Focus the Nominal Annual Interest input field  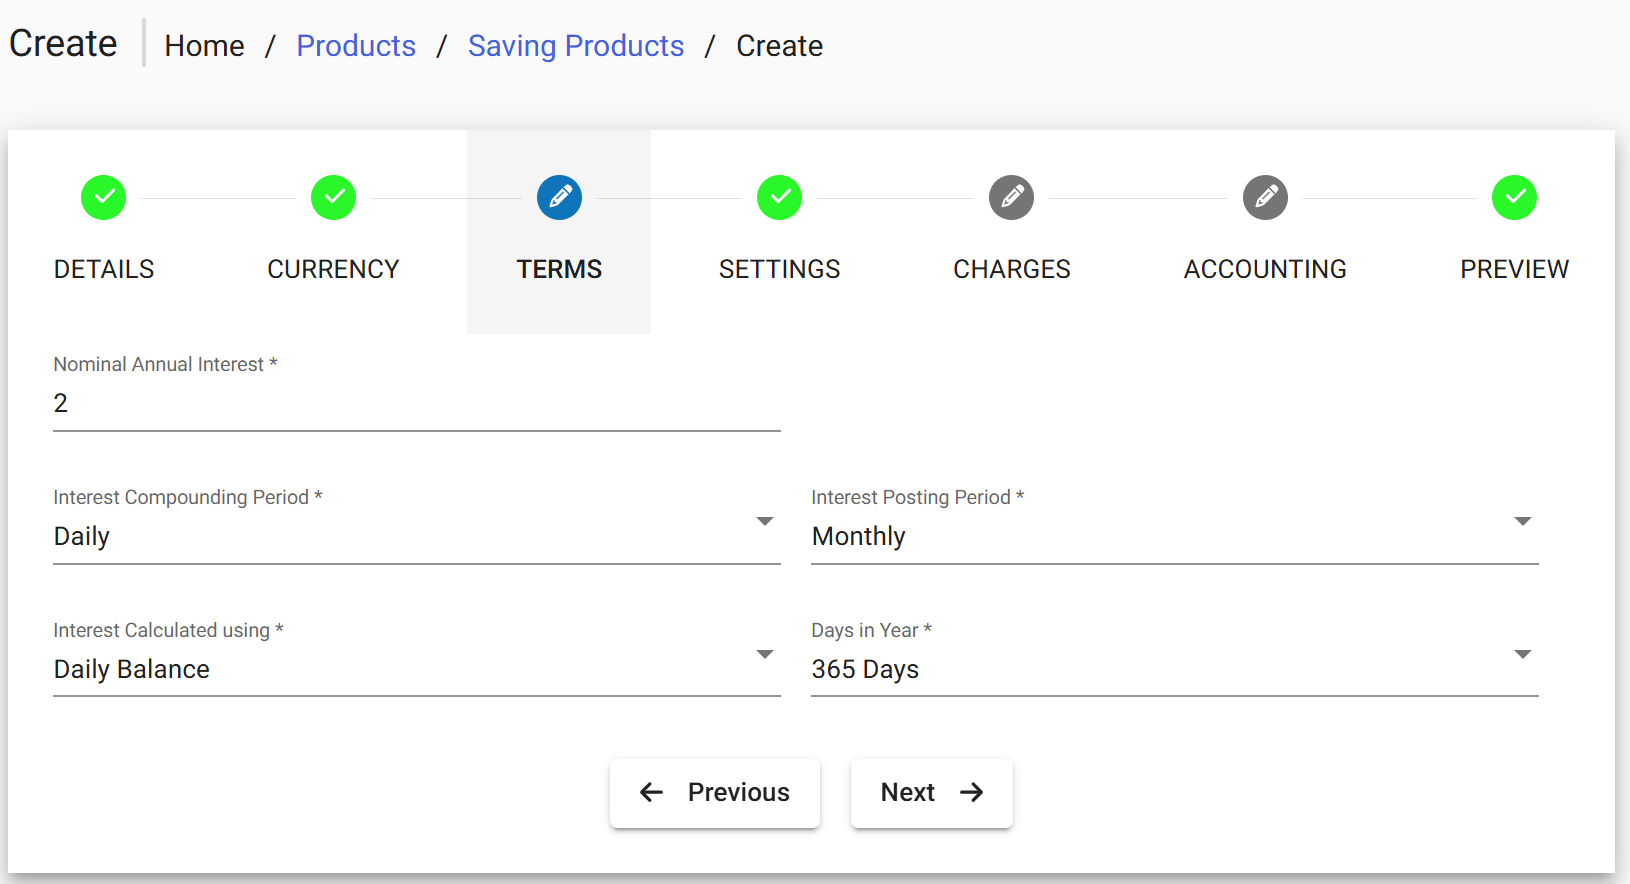tap(417, 403)
